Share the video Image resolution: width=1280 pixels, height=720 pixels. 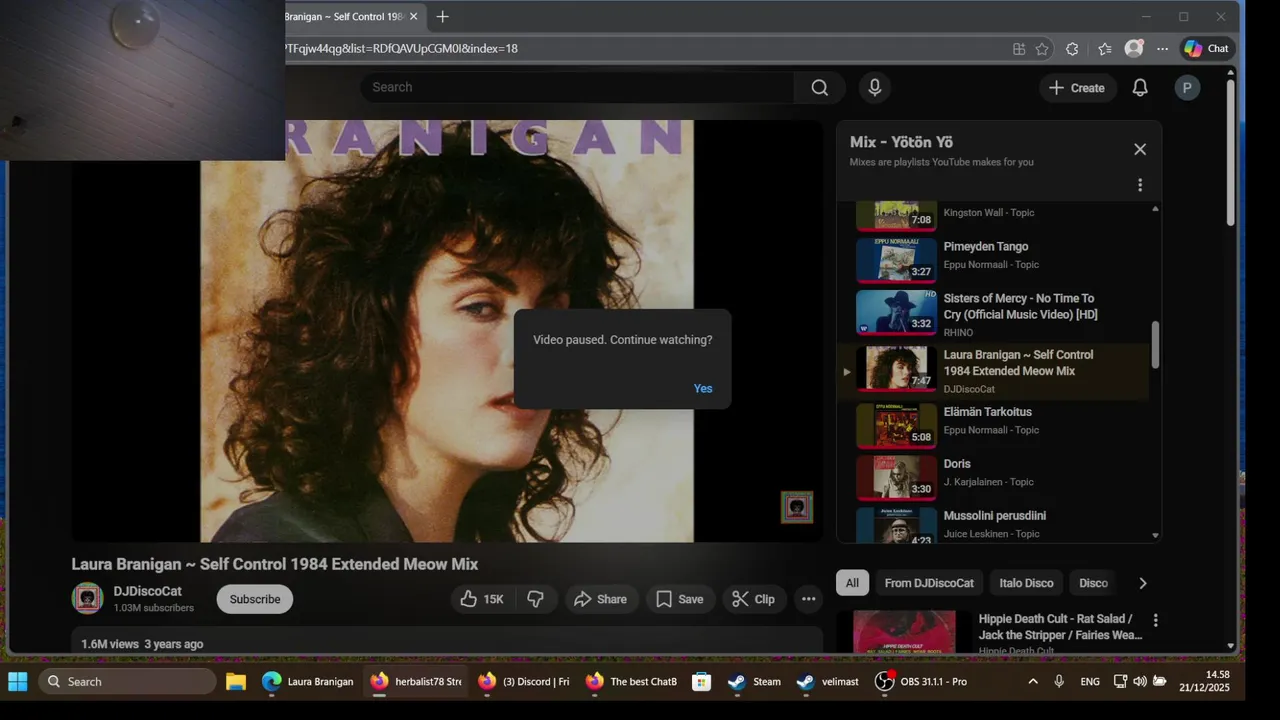[601, 599]
